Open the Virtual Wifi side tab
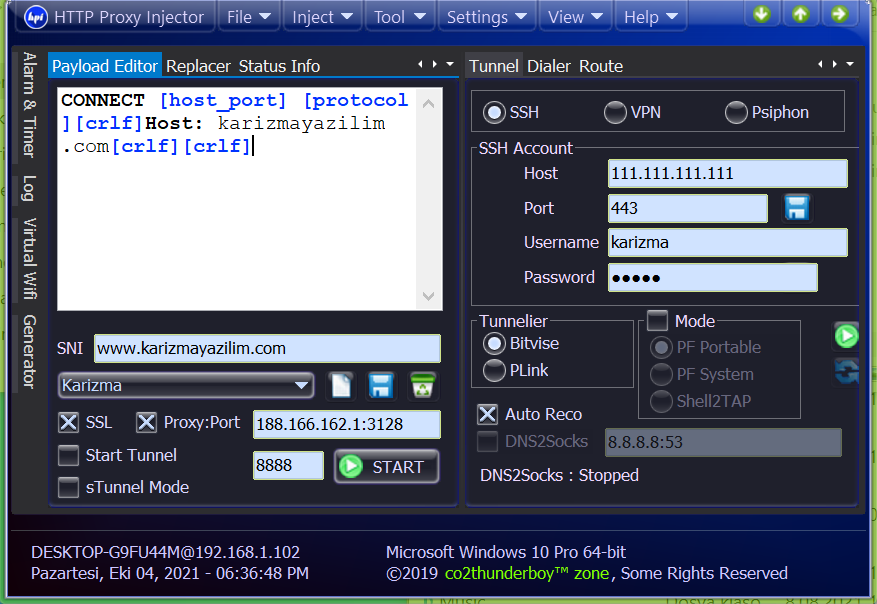Screen dimensions: 877x604 pyautogui.click(x=29, y=258)
